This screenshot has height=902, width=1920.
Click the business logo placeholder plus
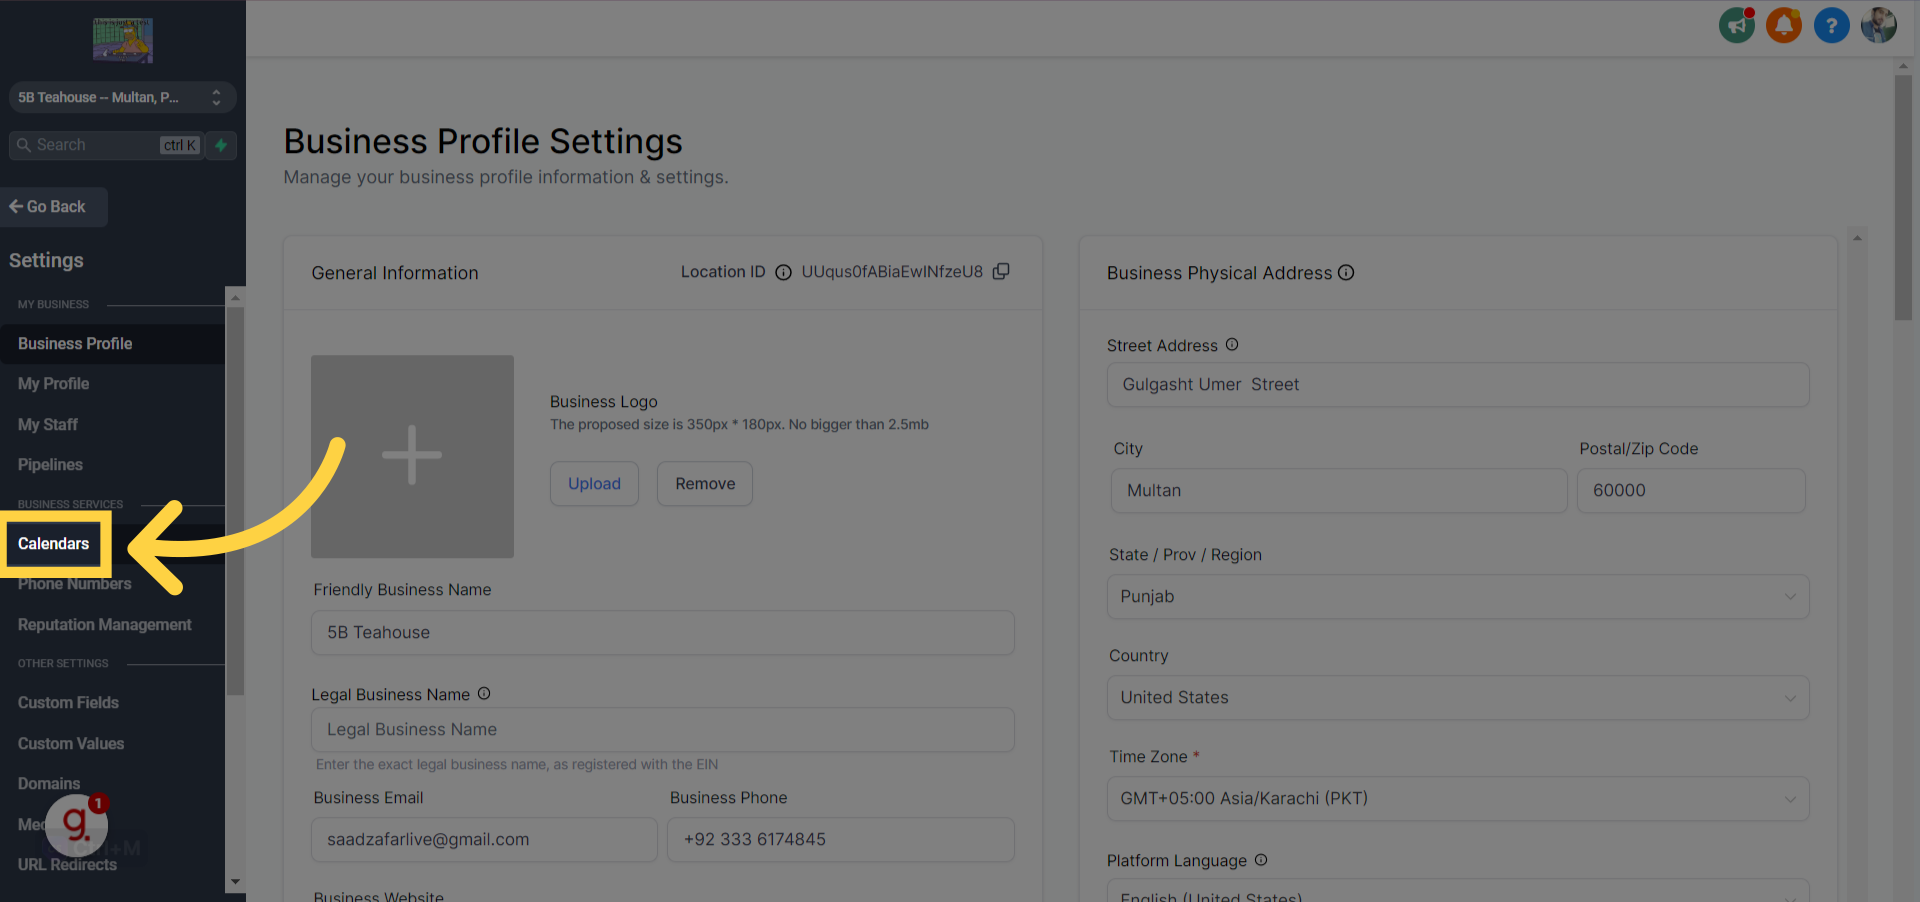pos(412,456)
